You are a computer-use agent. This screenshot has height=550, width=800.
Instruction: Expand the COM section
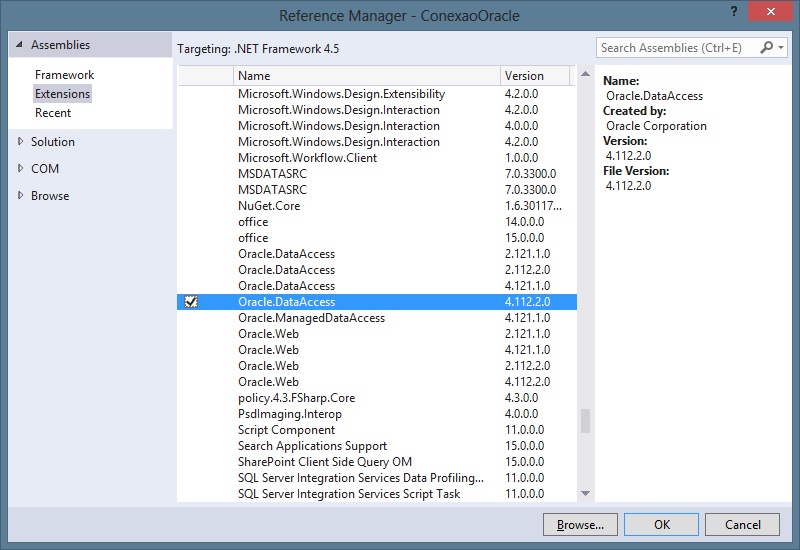click(x=20, y=169)
